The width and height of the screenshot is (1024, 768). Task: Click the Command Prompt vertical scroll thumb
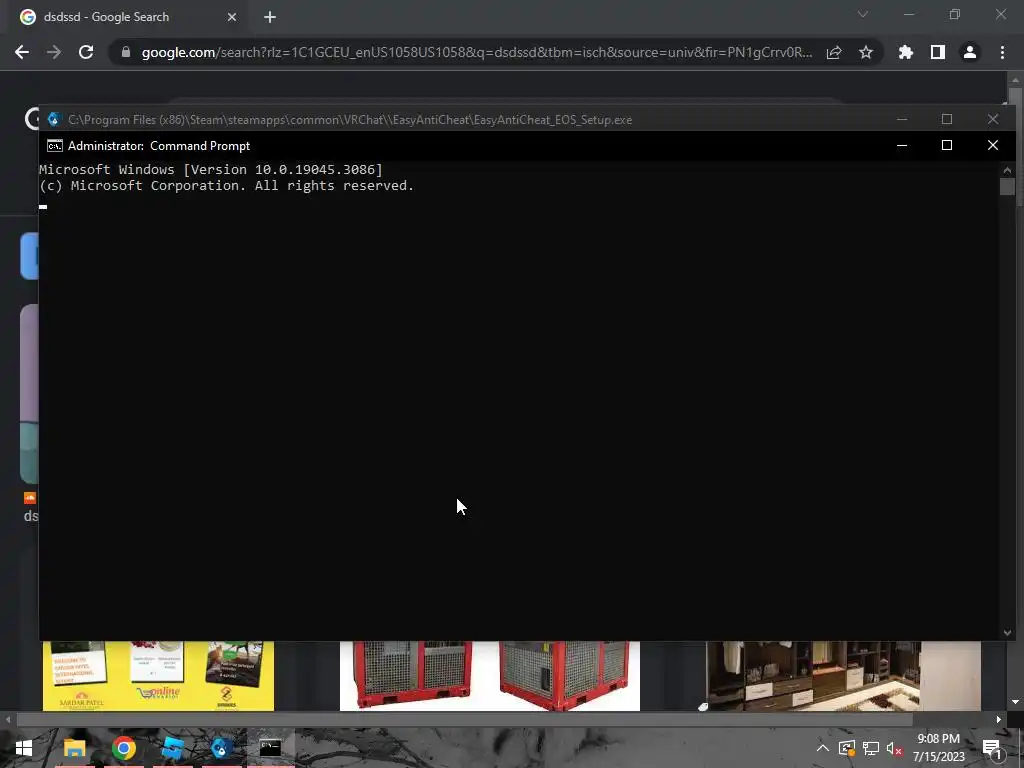pos(1007,186)
